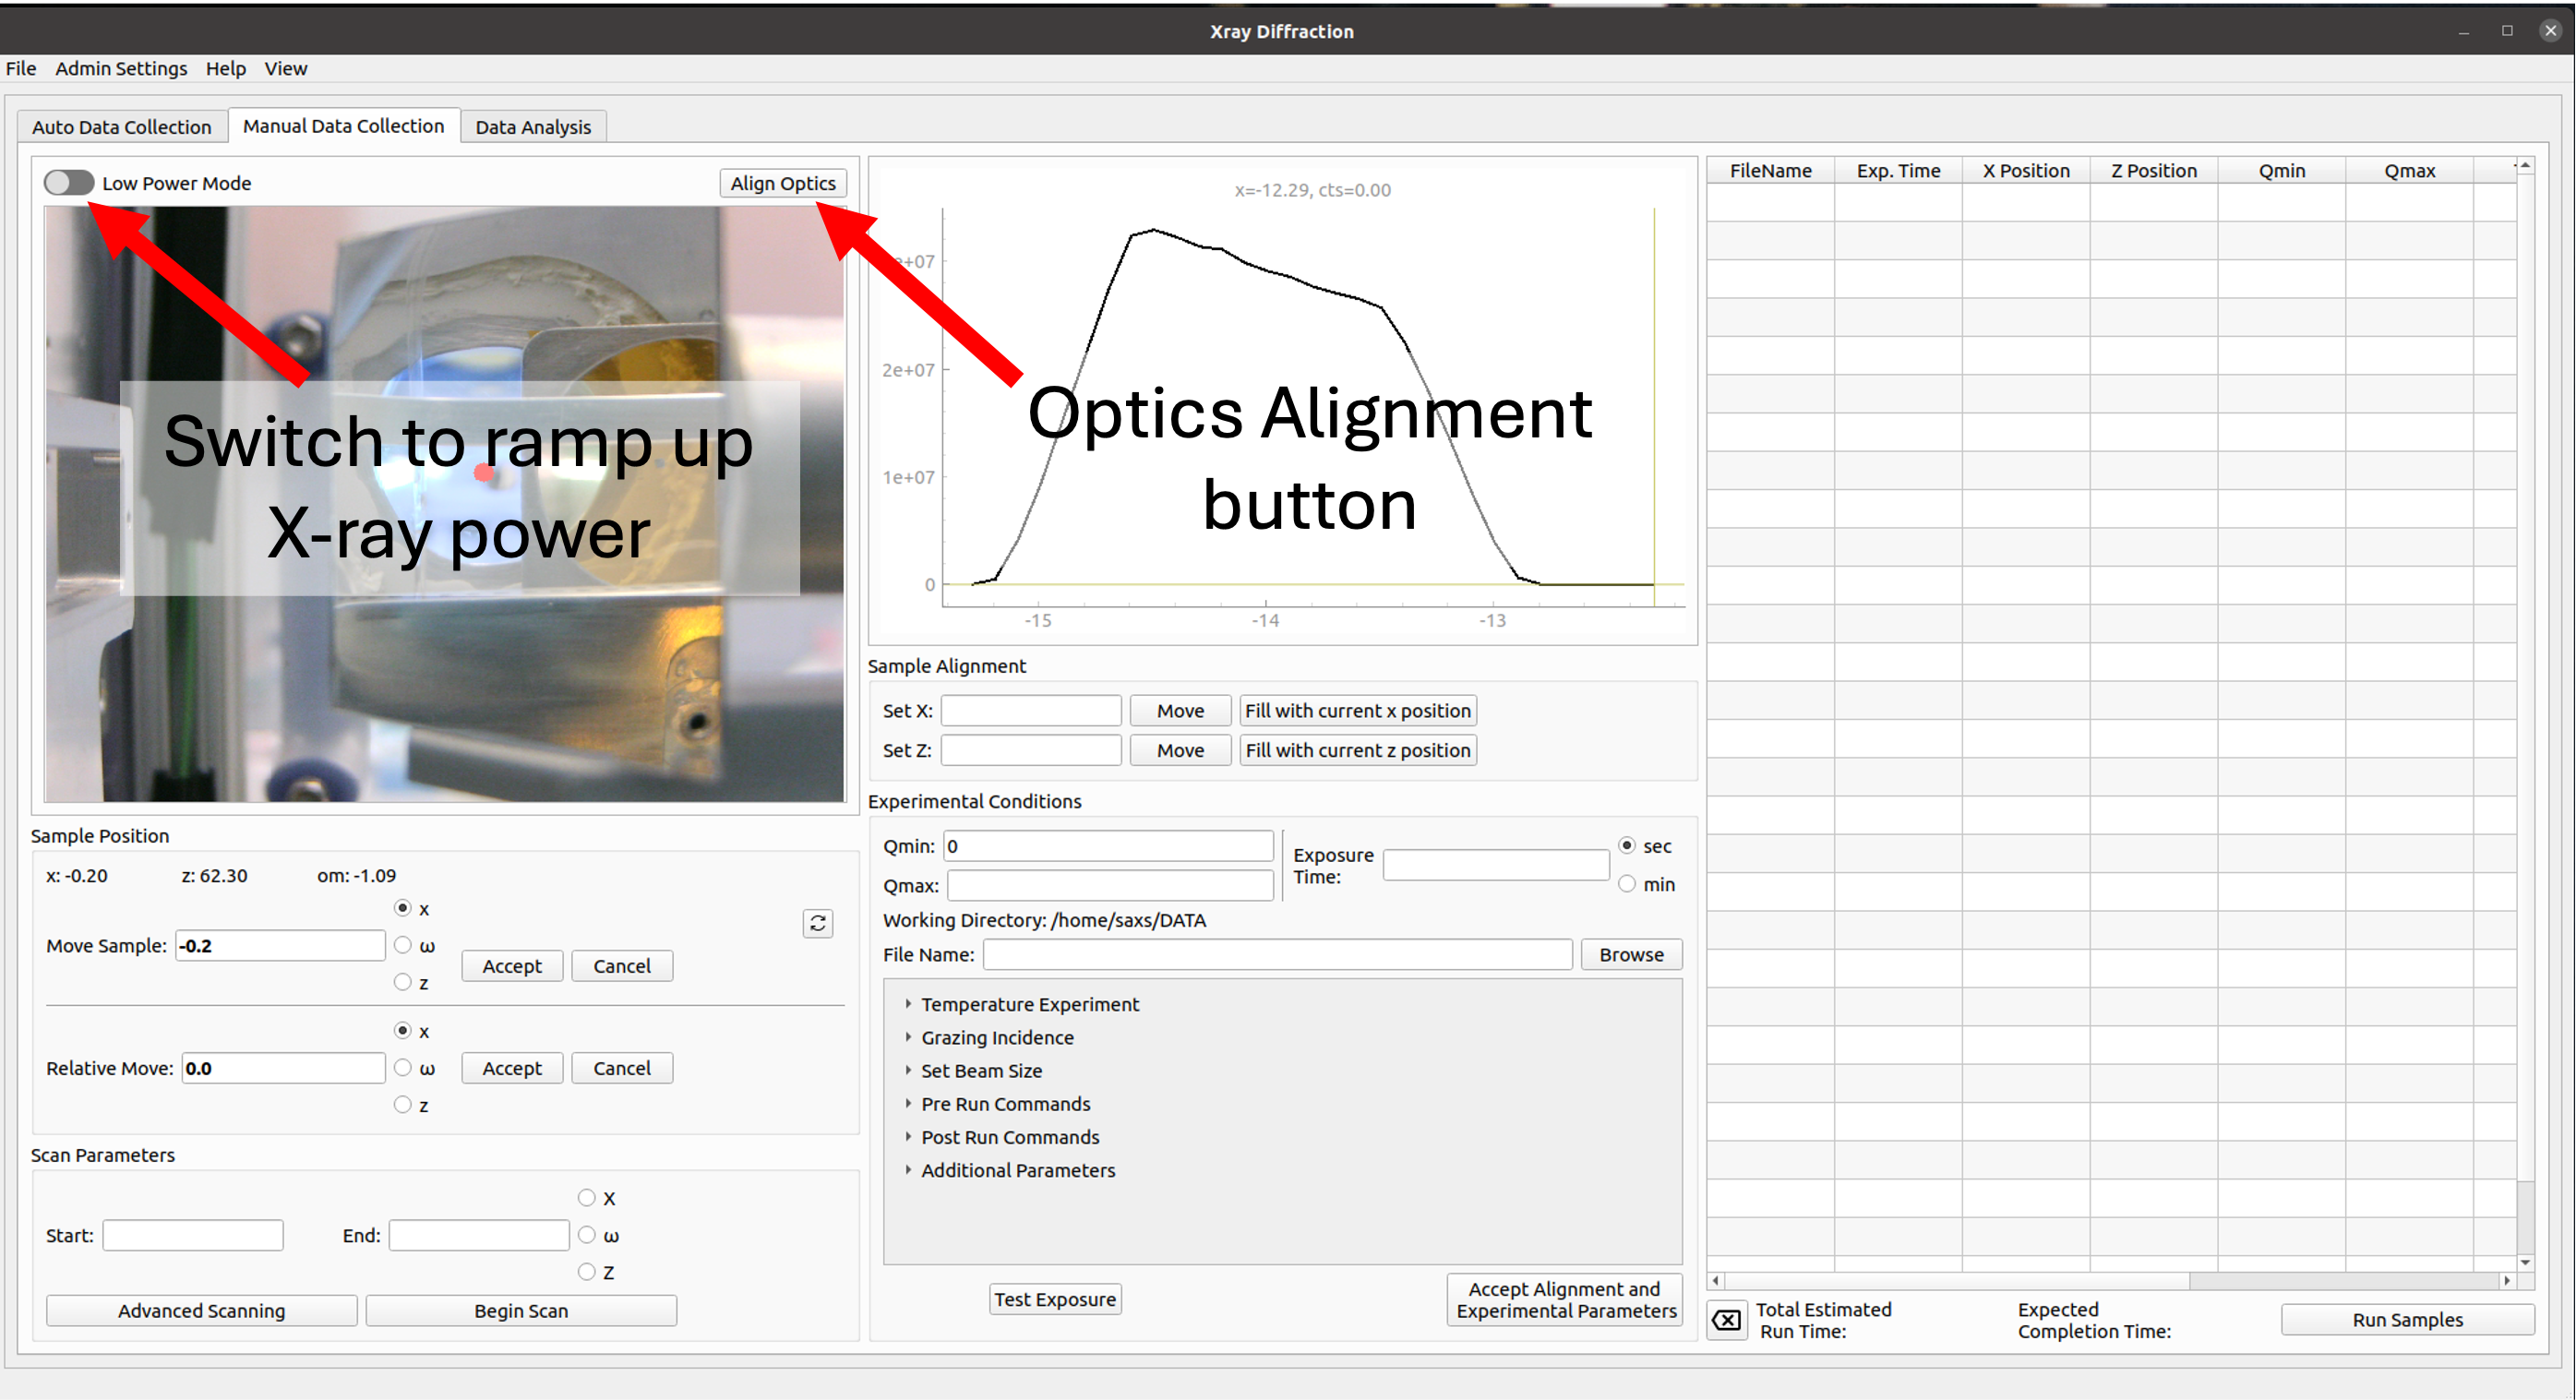Click Fill with current x position

pyautogui.click(x=1357, y=710)
